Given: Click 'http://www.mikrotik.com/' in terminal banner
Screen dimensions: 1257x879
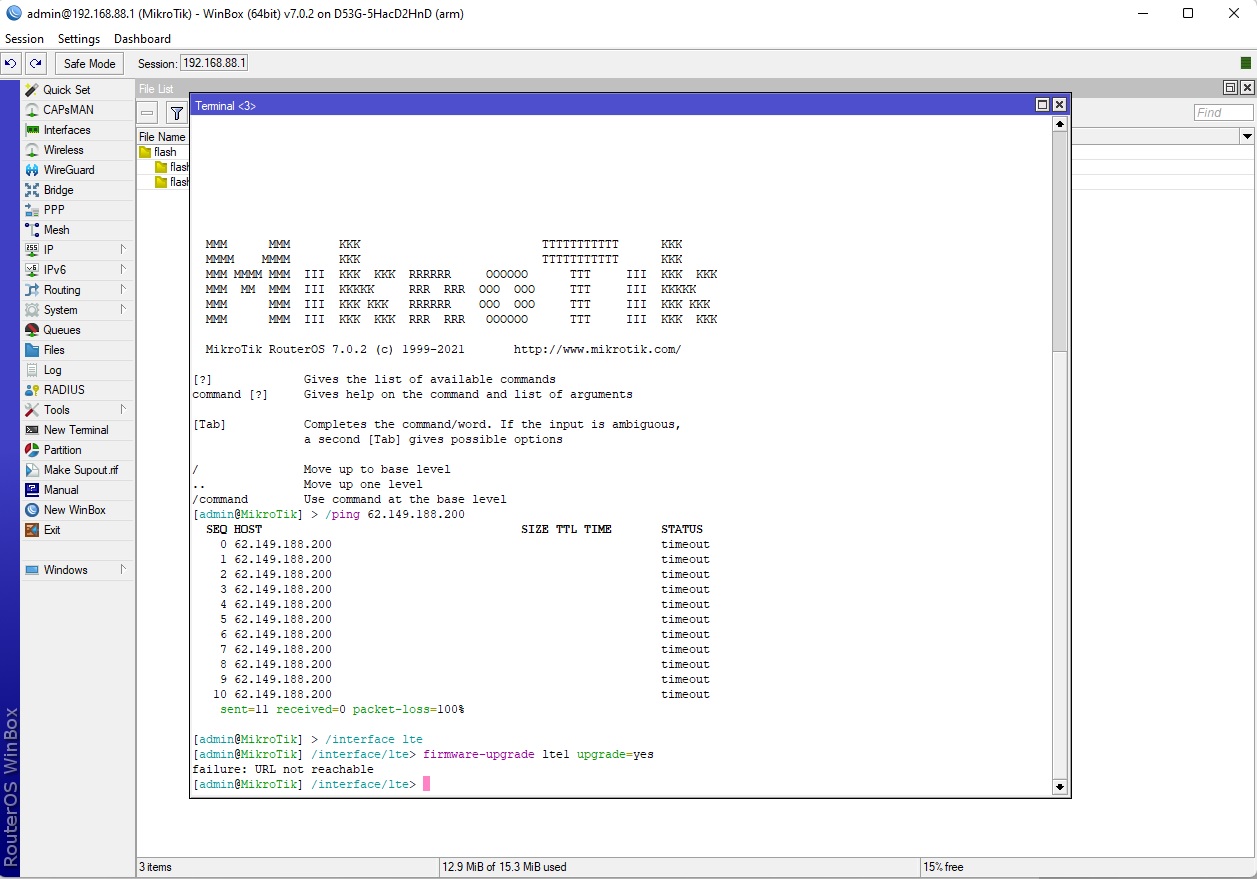Looking at the screenshot, I should 597,349.
